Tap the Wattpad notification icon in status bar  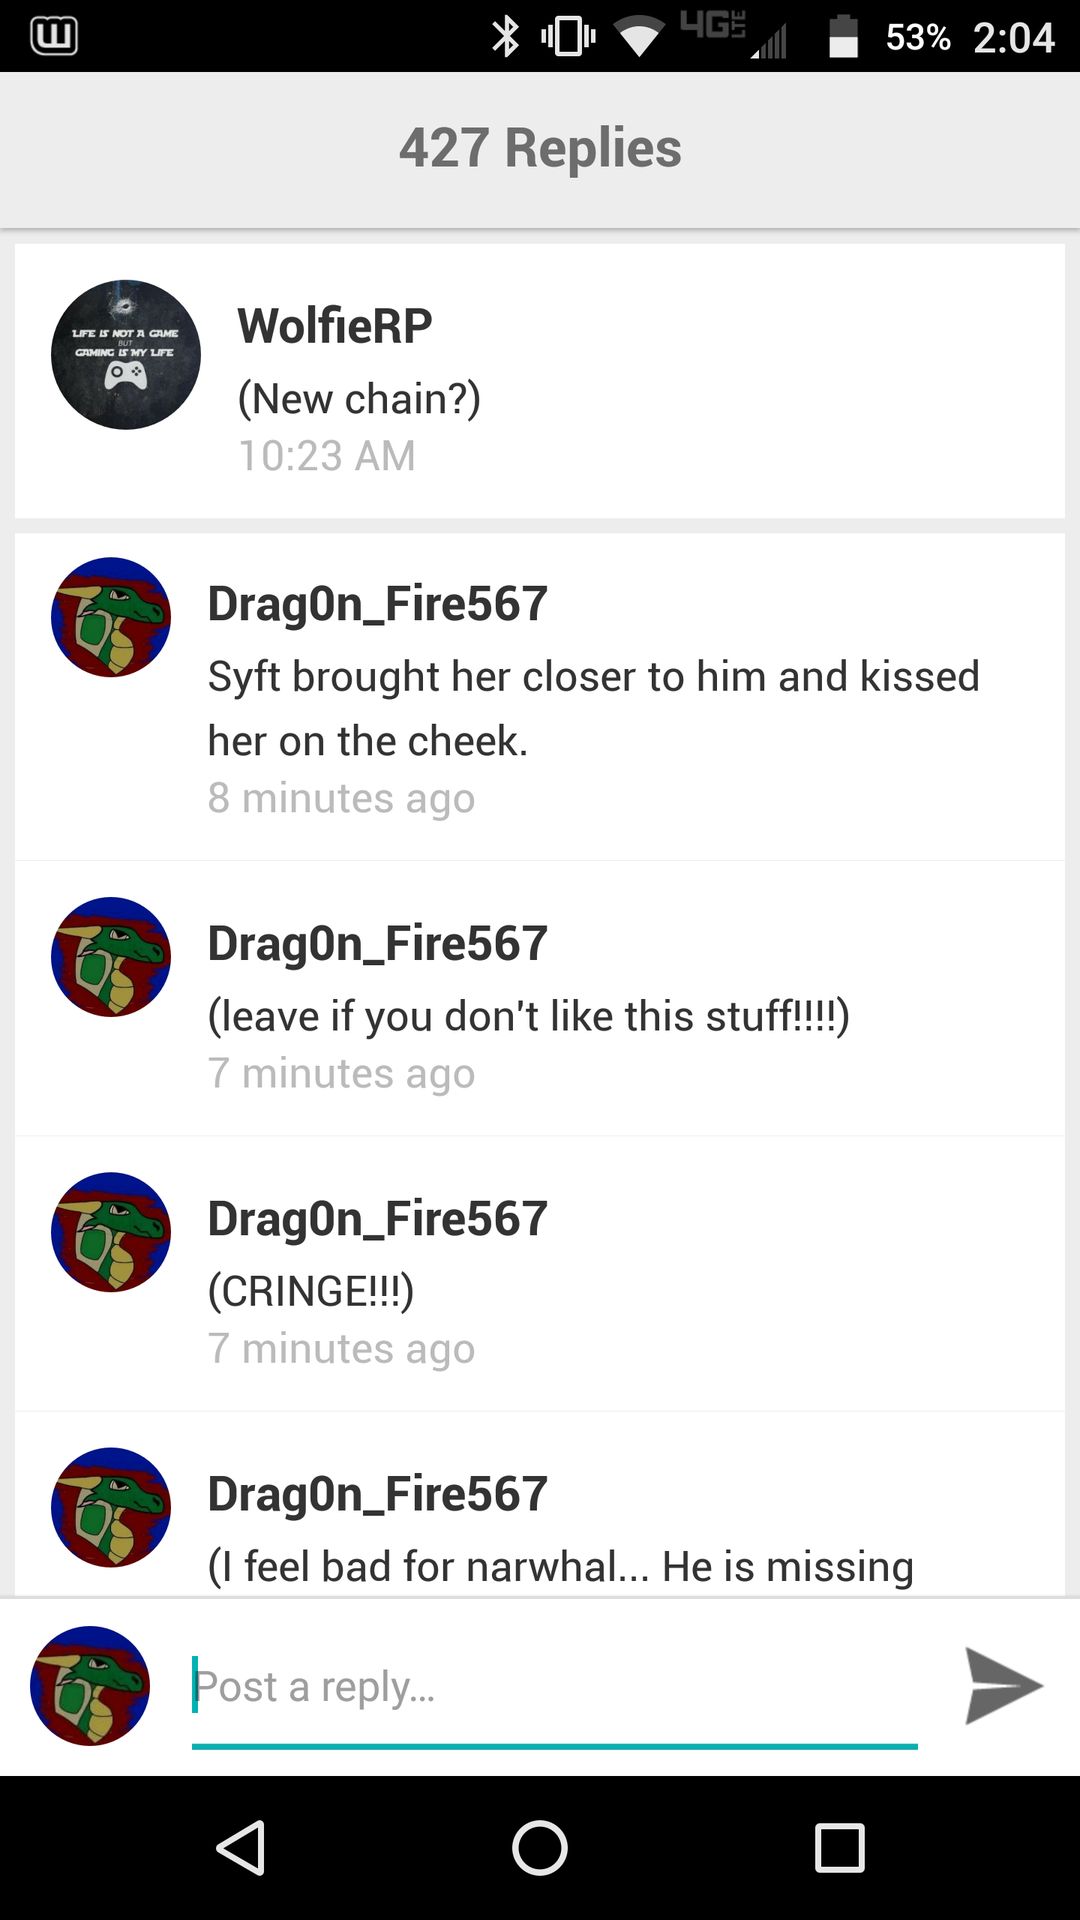54,36
